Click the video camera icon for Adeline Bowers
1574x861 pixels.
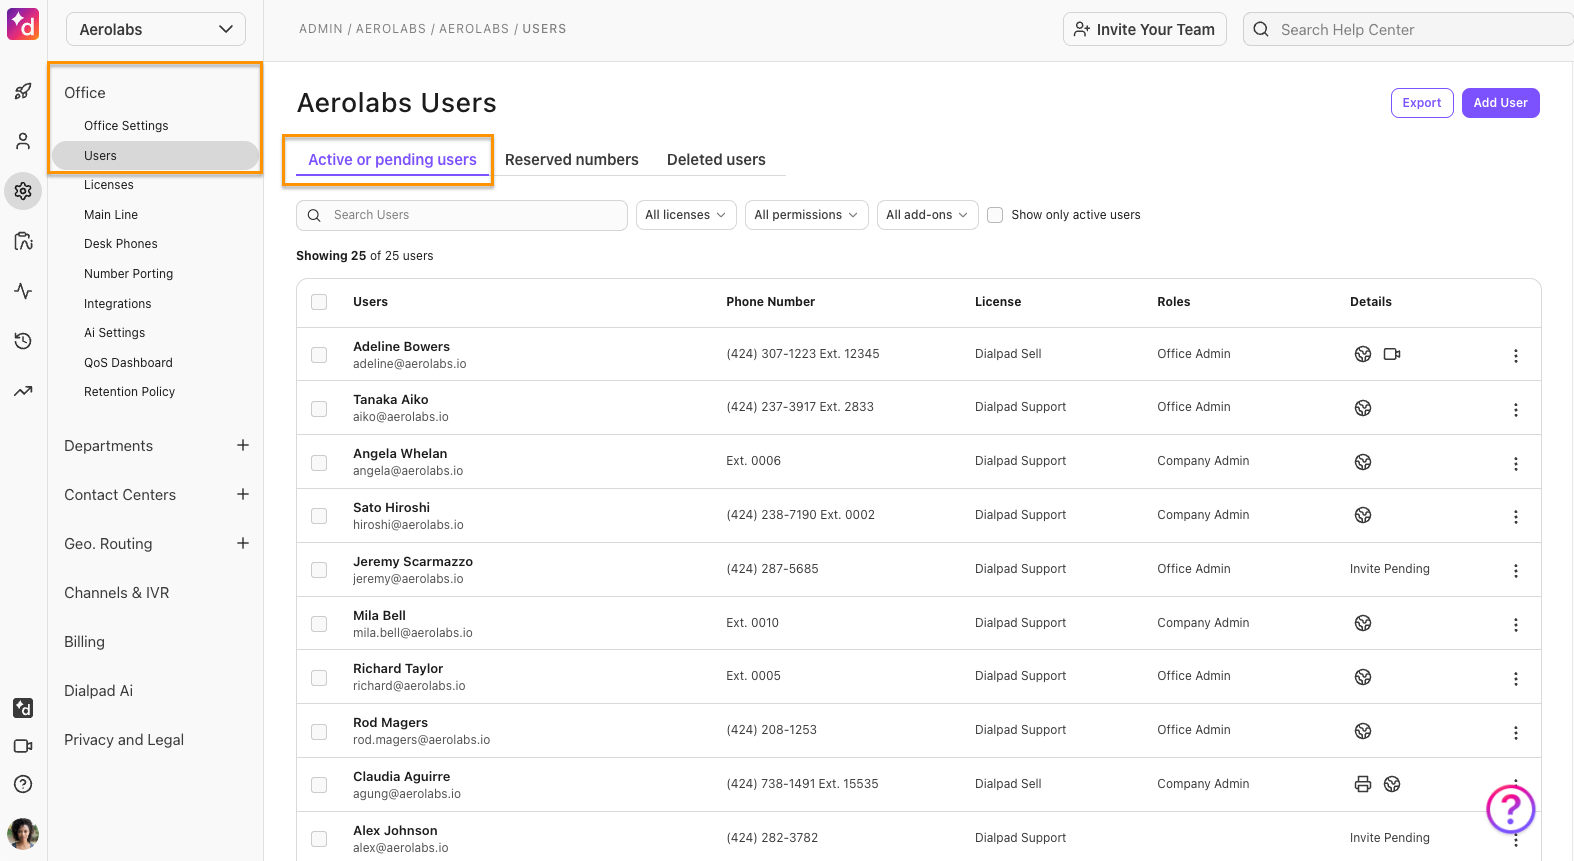pos(1392,354)
